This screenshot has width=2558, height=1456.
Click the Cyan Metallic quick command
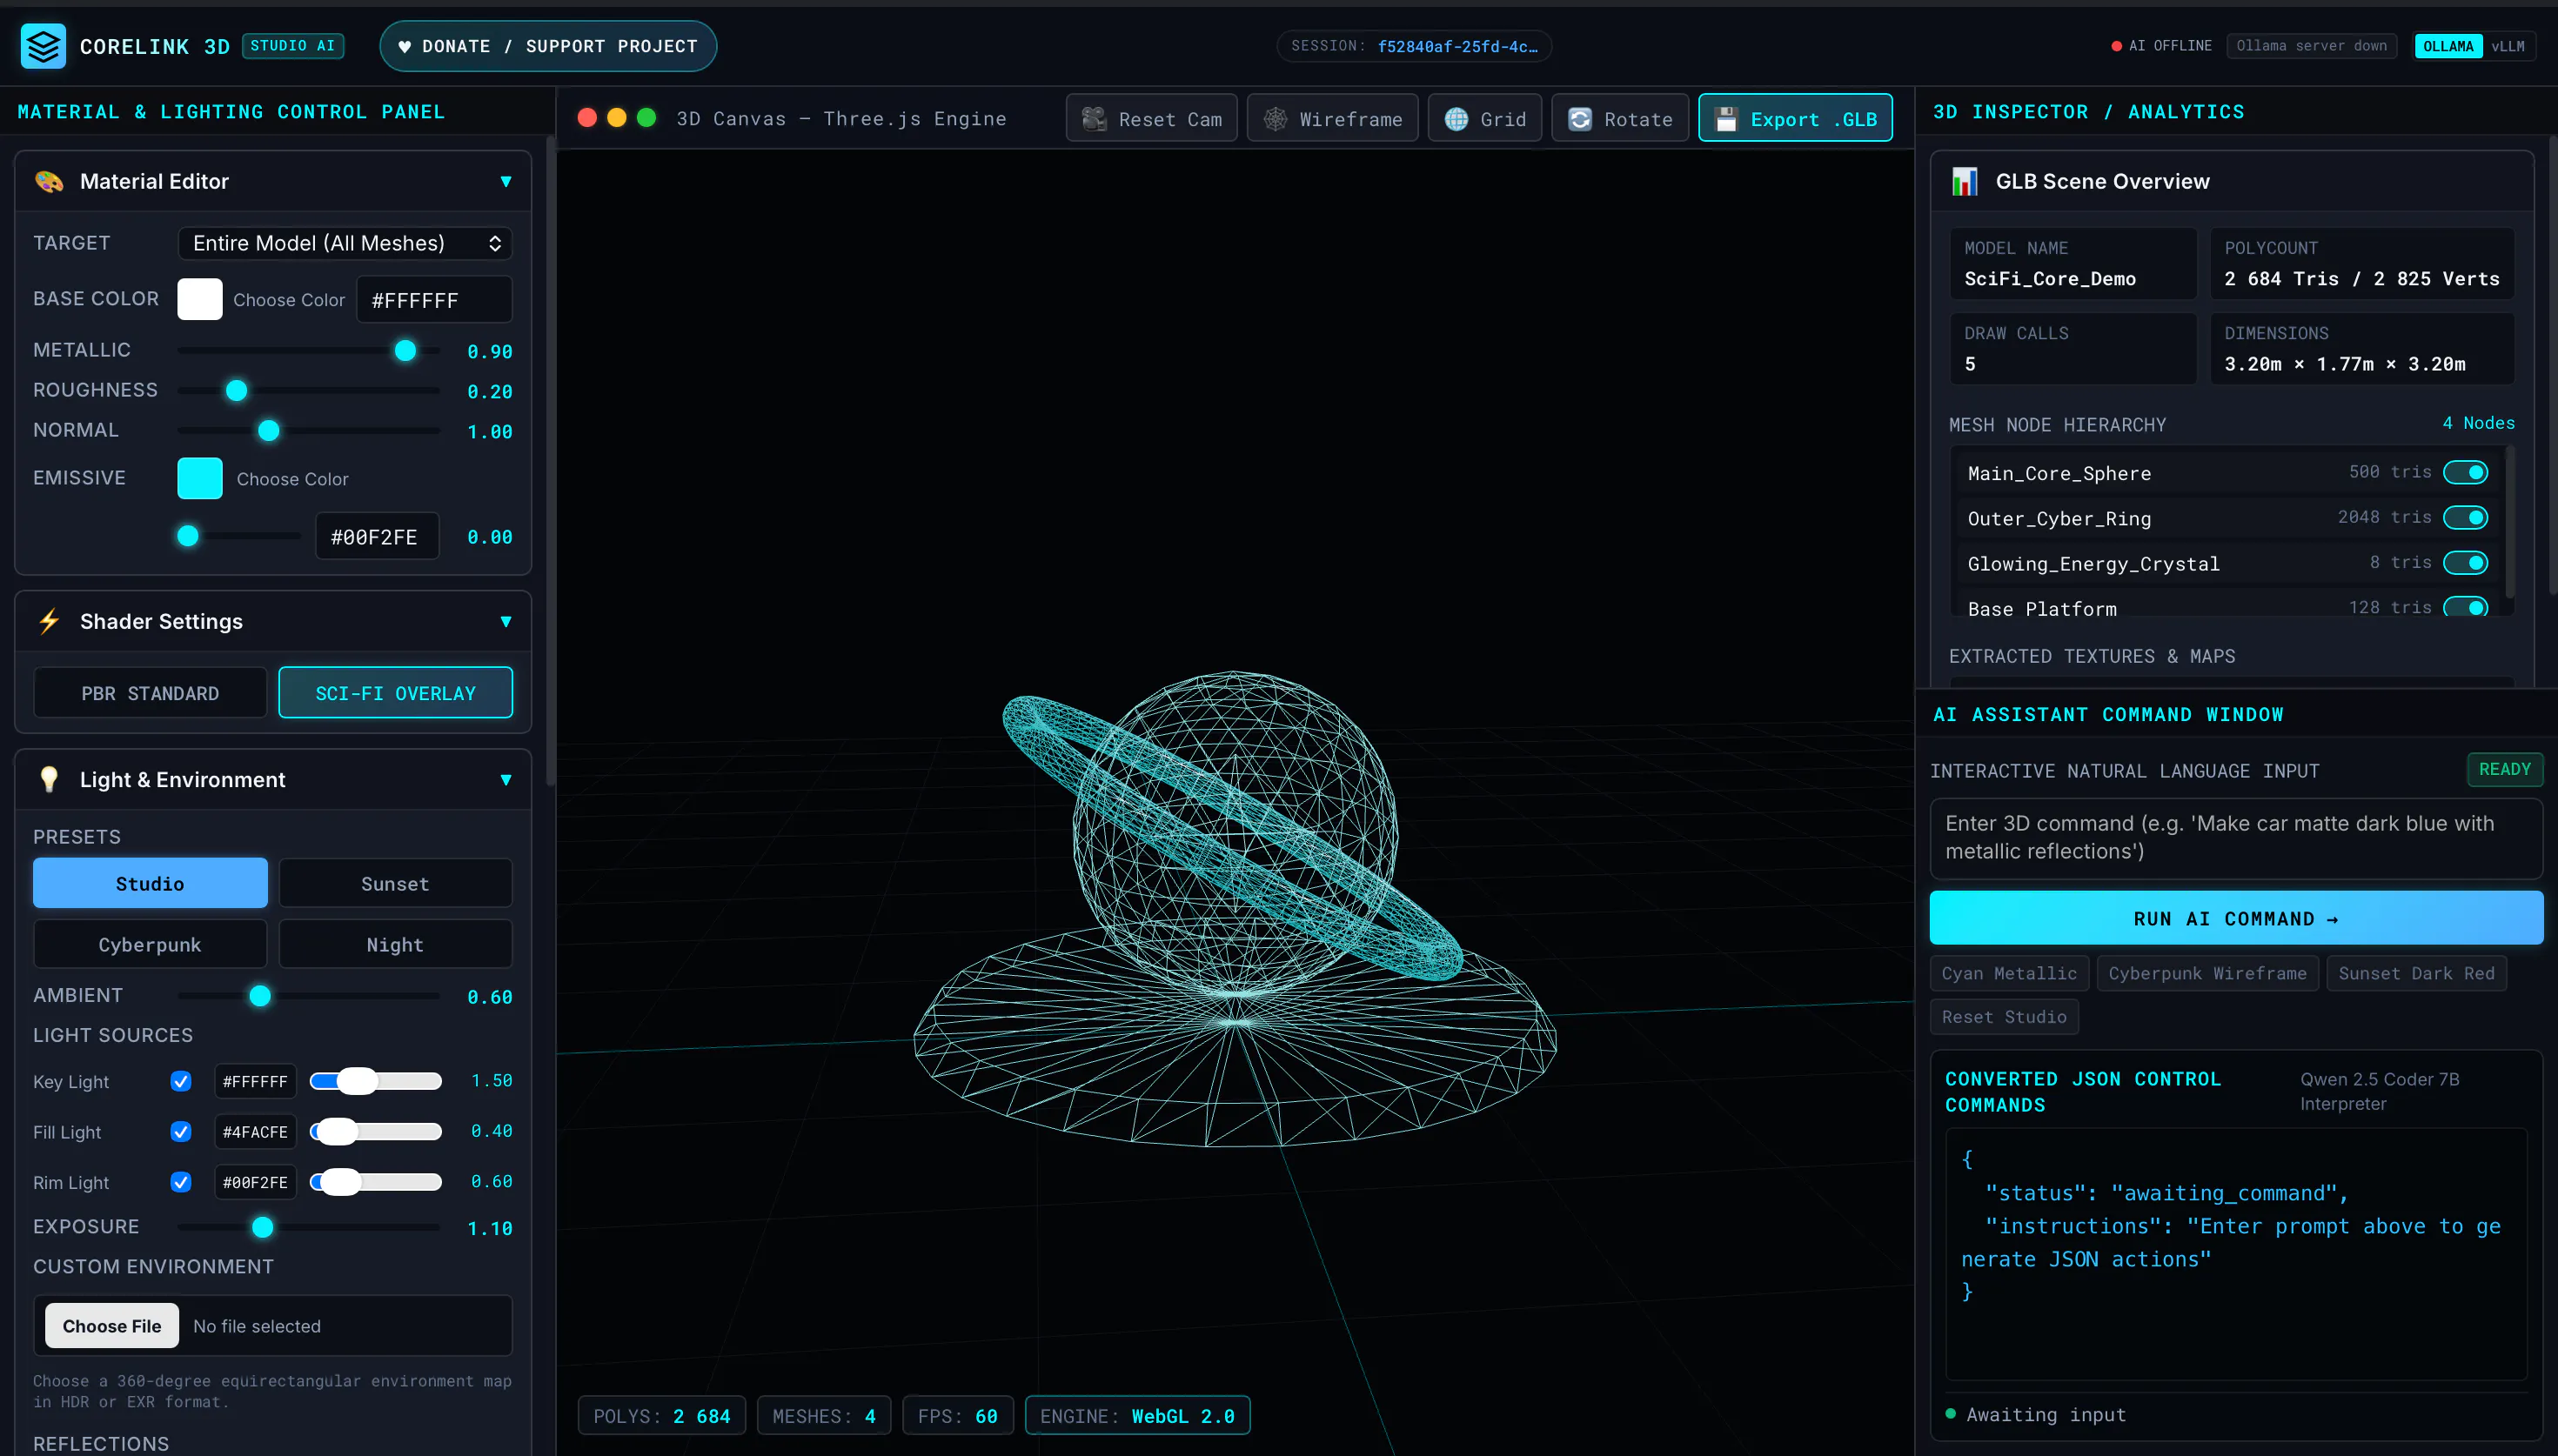[2009, 973]
